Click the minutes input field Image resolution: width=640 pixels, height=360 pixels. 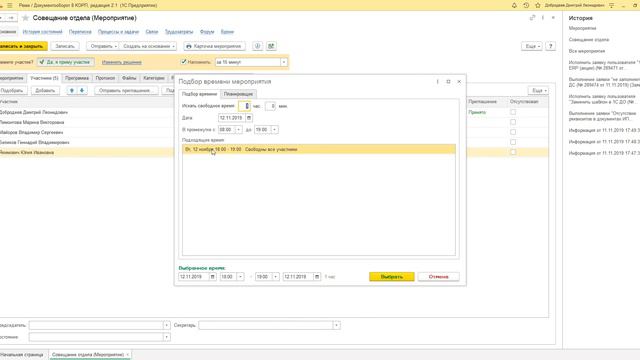coord(271,106)
